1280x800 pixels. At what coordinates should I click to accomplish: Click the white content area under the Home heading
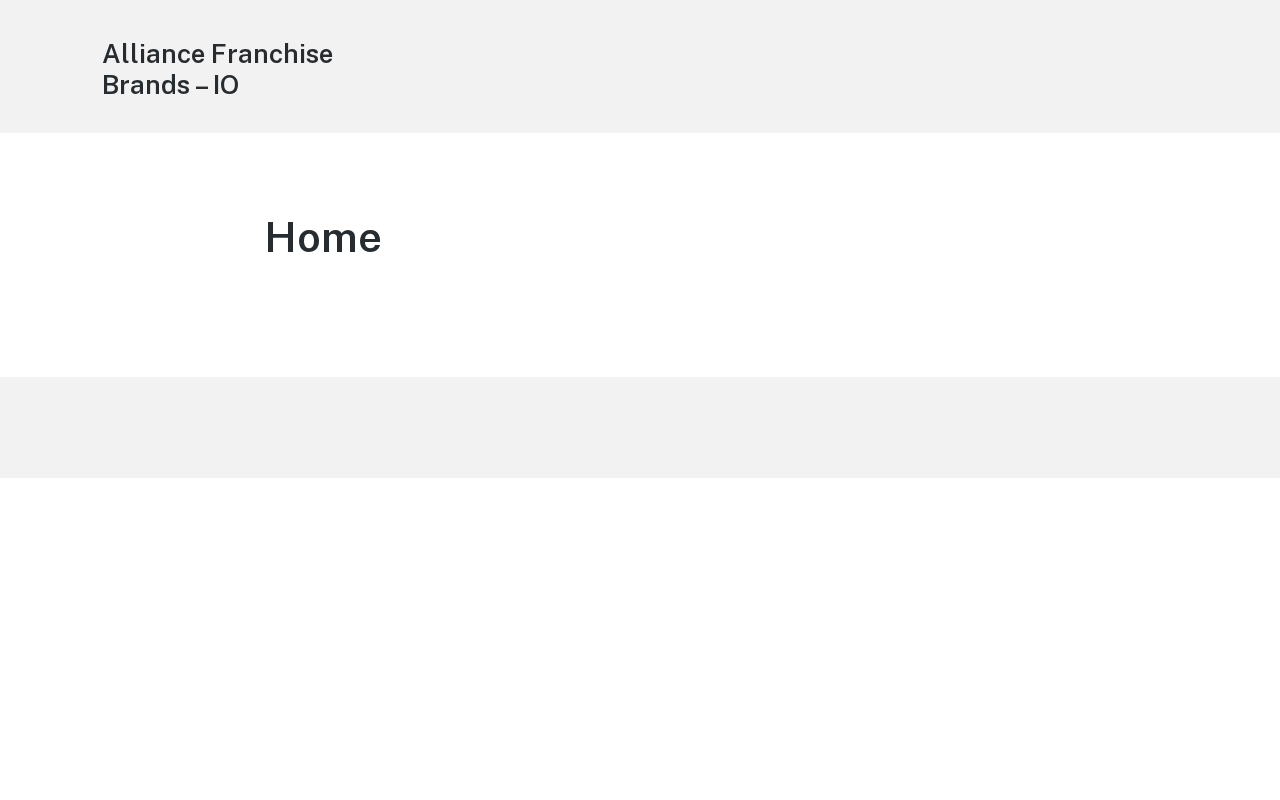(640, 320)
